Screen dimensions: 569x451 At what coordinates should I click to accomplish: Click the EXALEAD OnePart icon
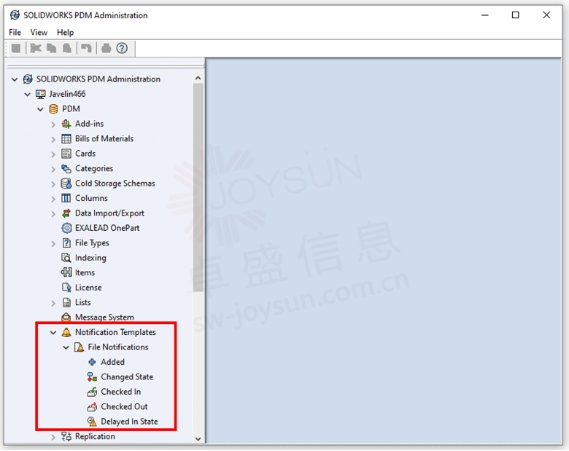66,228
